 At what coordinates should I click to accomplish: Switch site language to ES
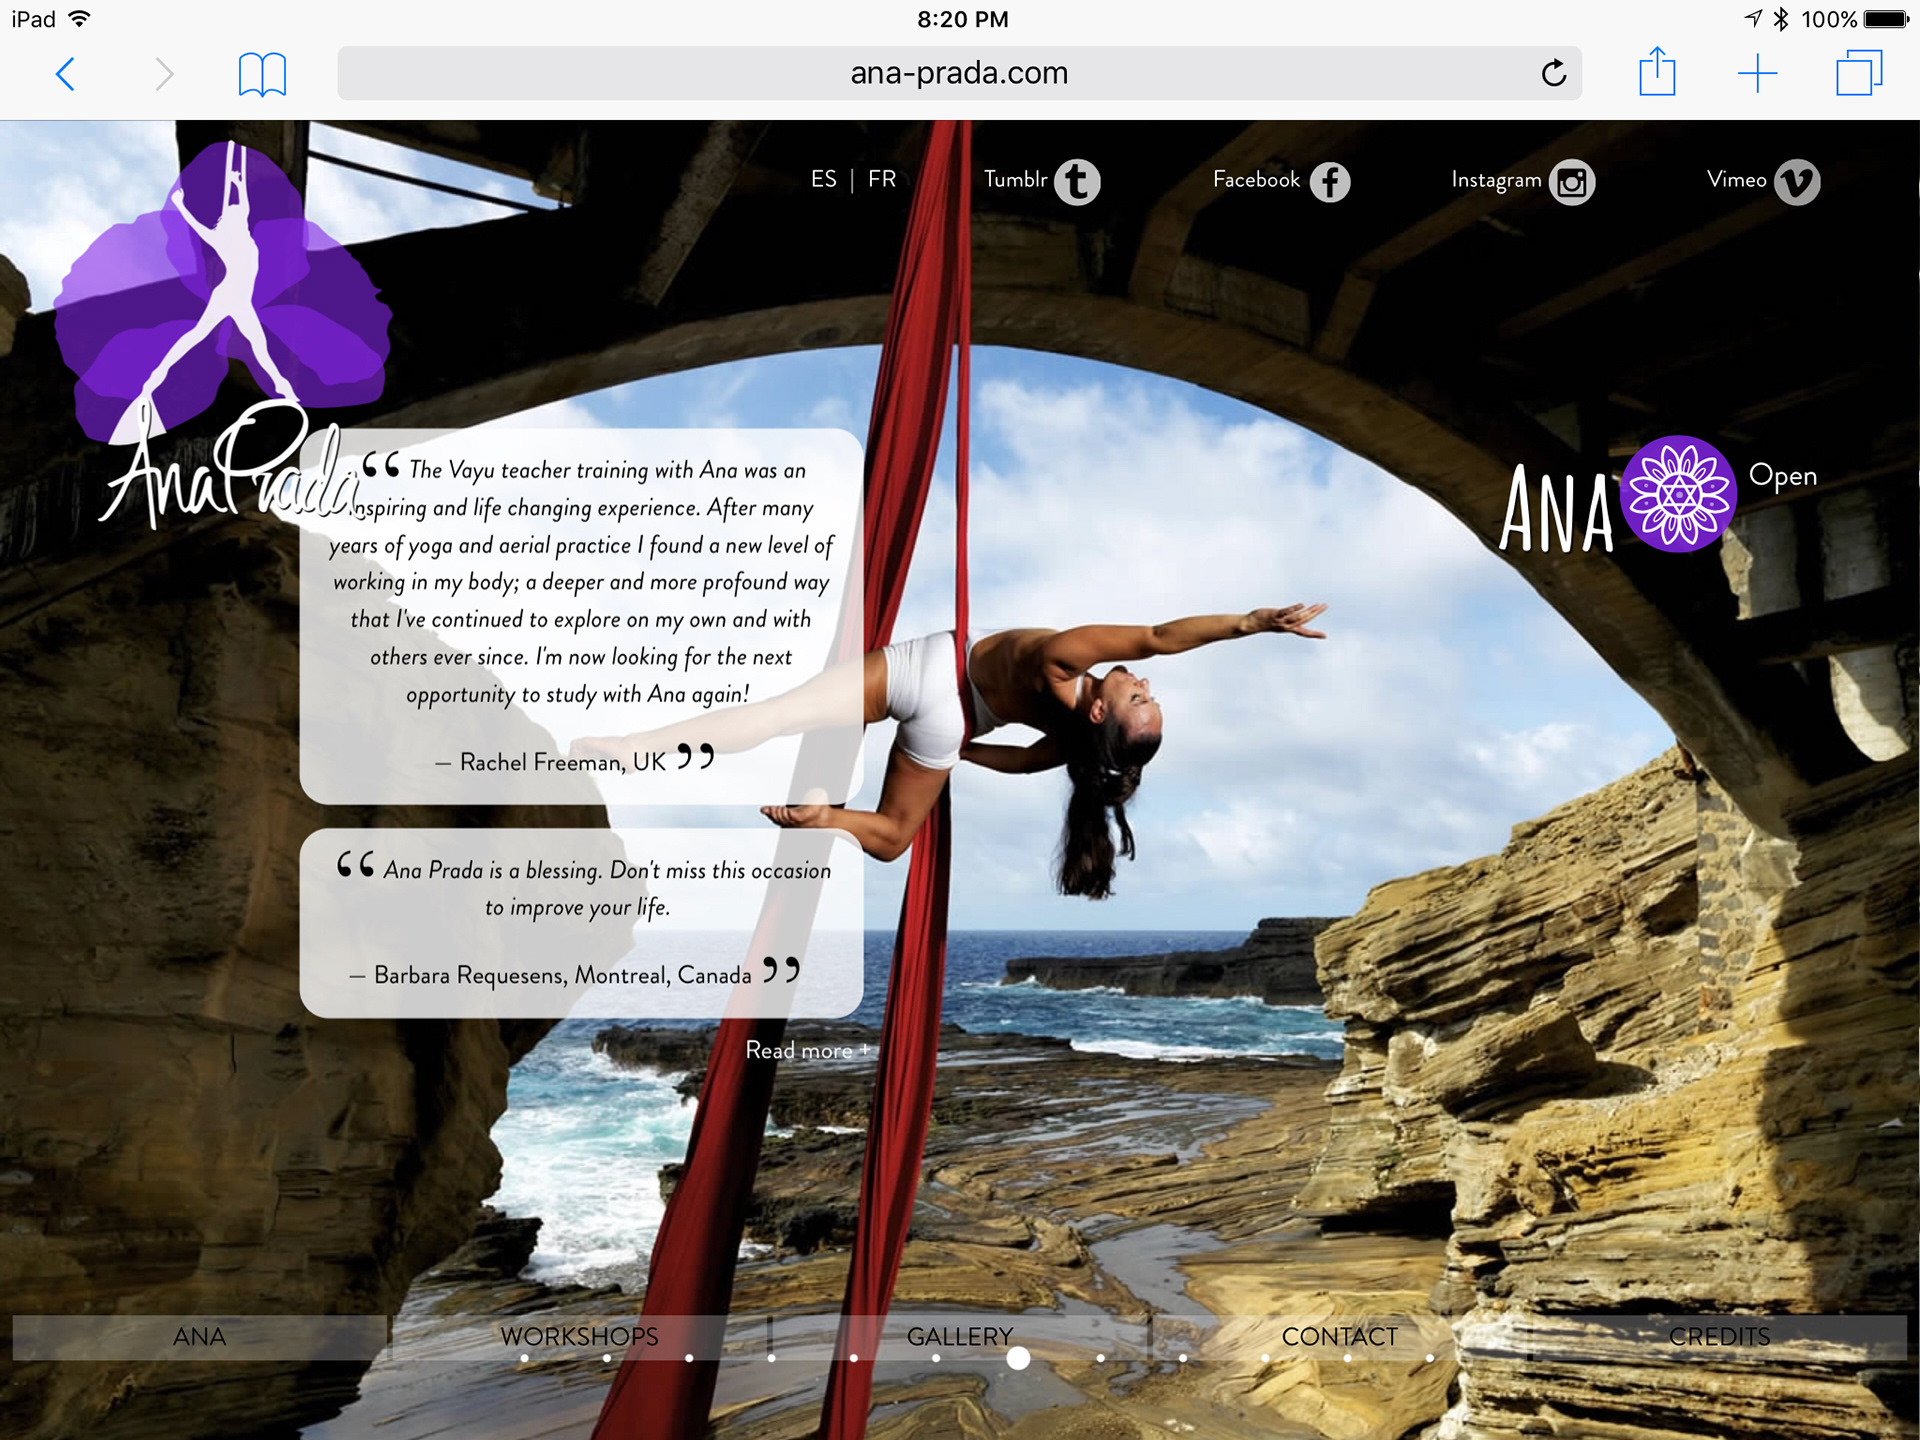(x=823, y=179)
